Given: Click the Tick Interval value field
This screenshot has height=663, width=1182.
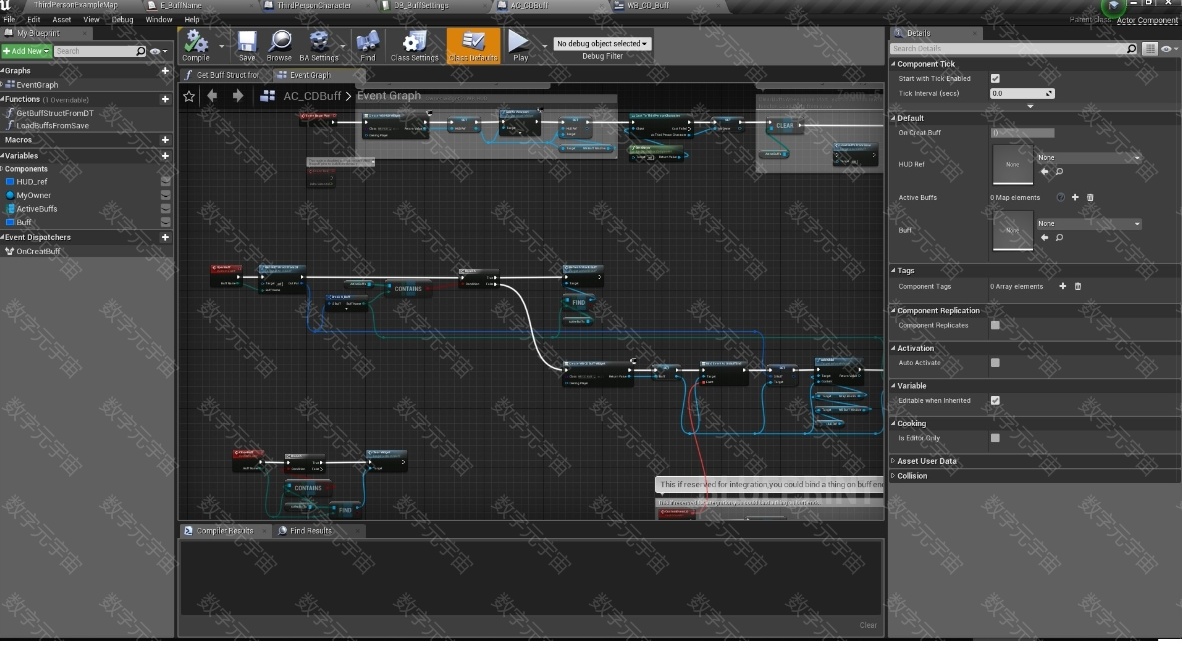Looking at the screenshot, I should point(1021,93).
